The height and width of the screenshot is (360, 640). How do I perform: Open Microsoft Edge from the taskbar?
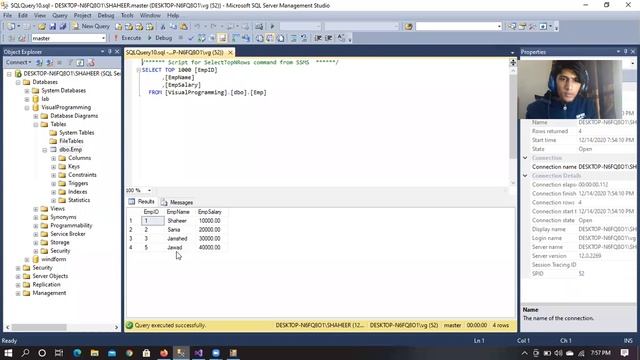(77, 353)
